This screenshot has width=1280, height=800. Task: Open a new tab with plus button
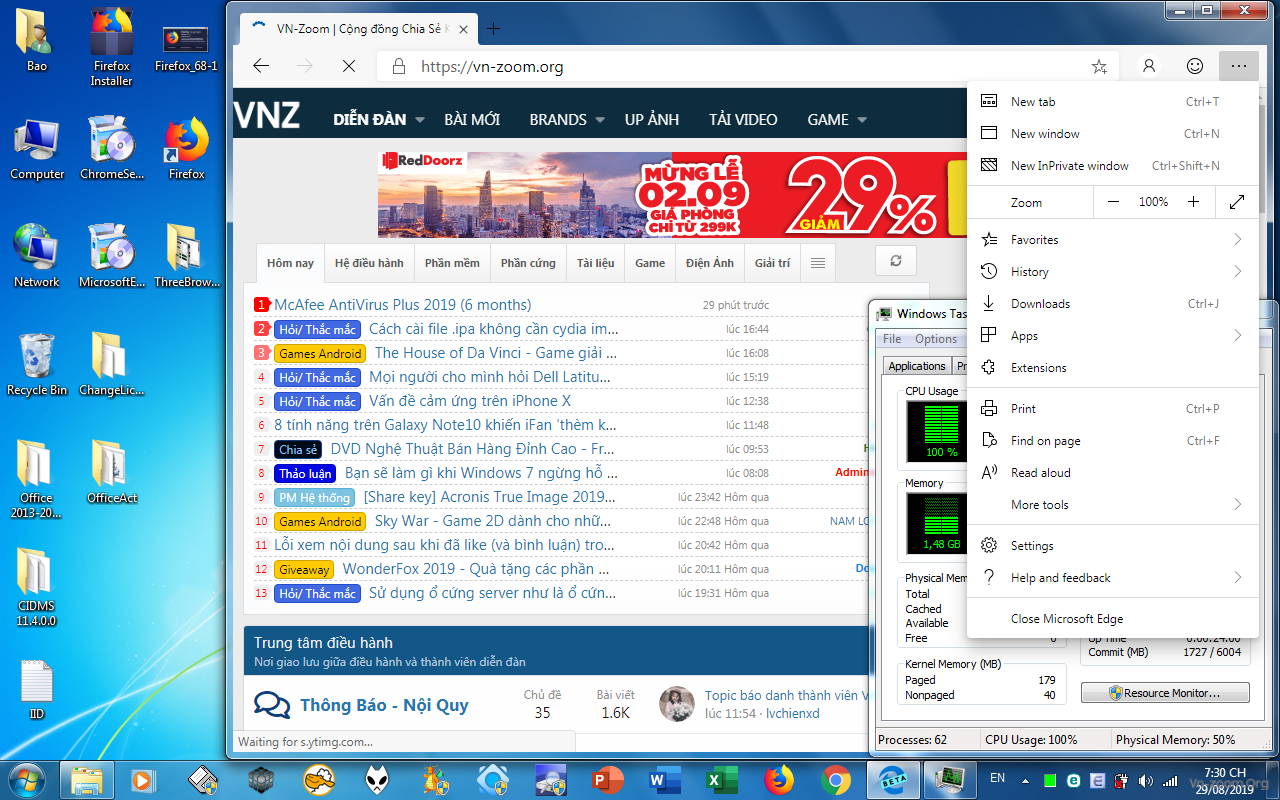[492, 28]
